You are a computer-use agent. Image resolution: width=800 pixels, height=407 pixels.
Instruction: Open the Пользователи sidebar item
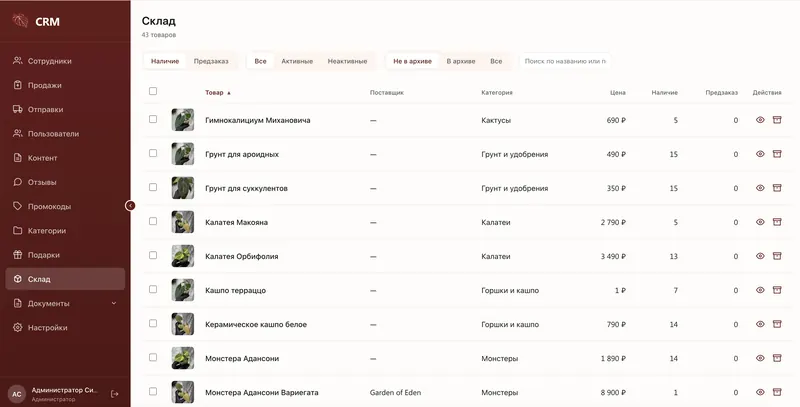65,134
